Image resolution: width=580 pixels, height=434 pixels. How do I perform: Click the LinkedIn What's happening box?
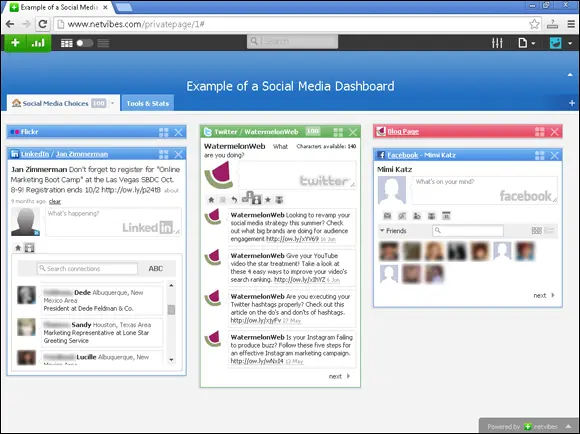tap(113, 222)
